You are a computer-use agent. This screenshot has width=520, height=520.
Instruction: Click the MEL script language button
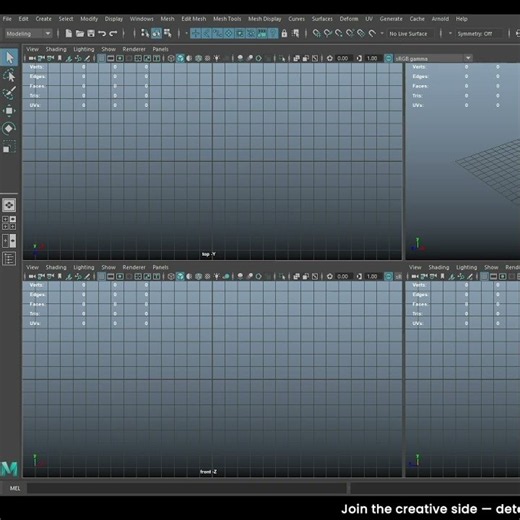[x=15, y=488]
